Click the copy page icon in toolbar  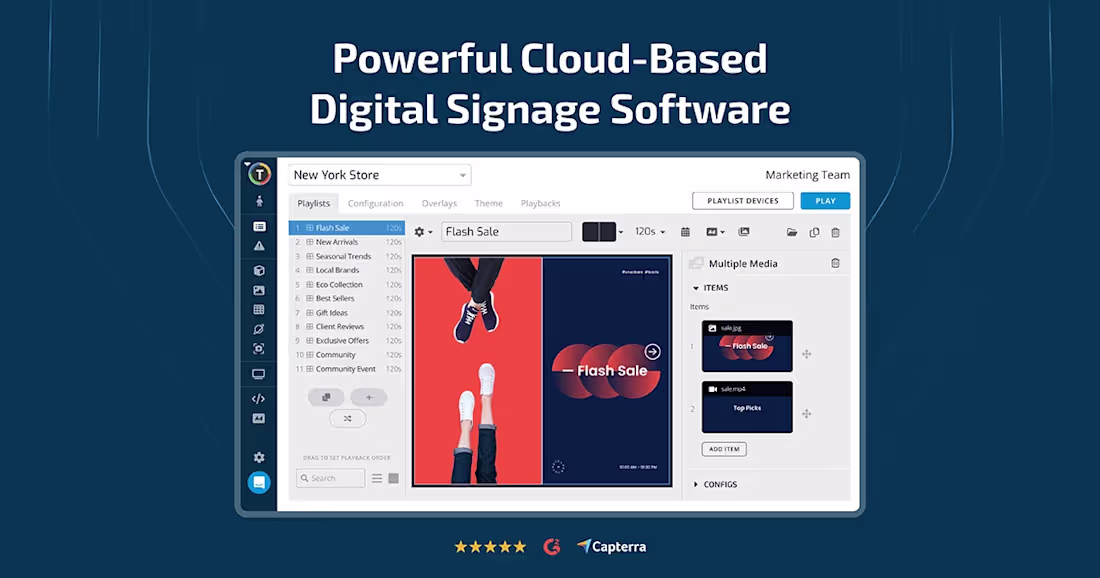[814, 232]
